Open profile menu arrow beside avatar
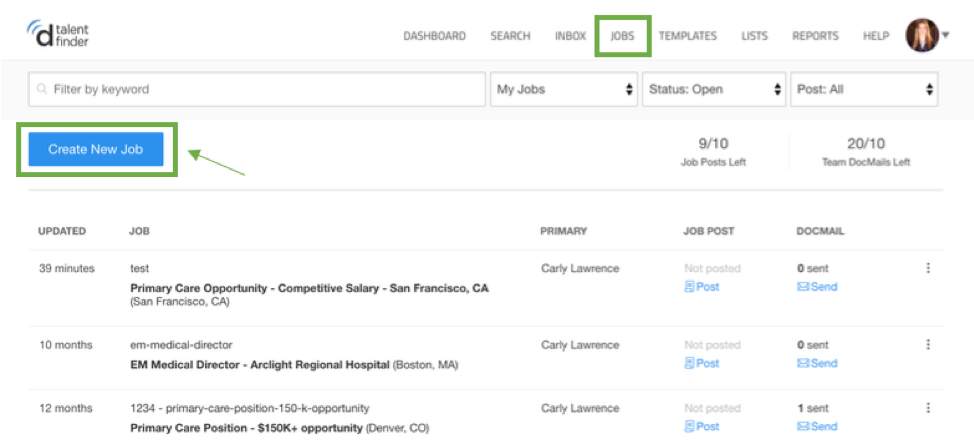This screenshot has height=447, width=974. pos(945,35)
